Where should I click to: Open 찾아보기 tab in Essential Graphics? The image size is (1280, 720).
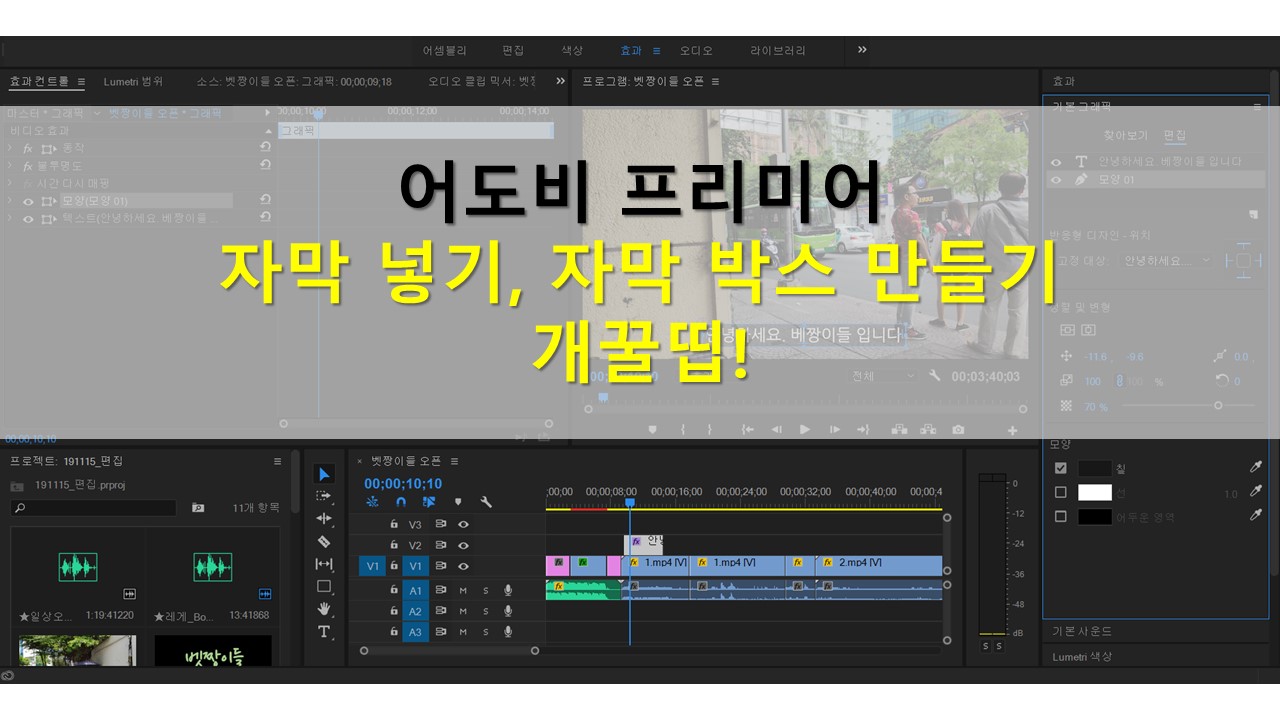click(x=1125, y=135)
